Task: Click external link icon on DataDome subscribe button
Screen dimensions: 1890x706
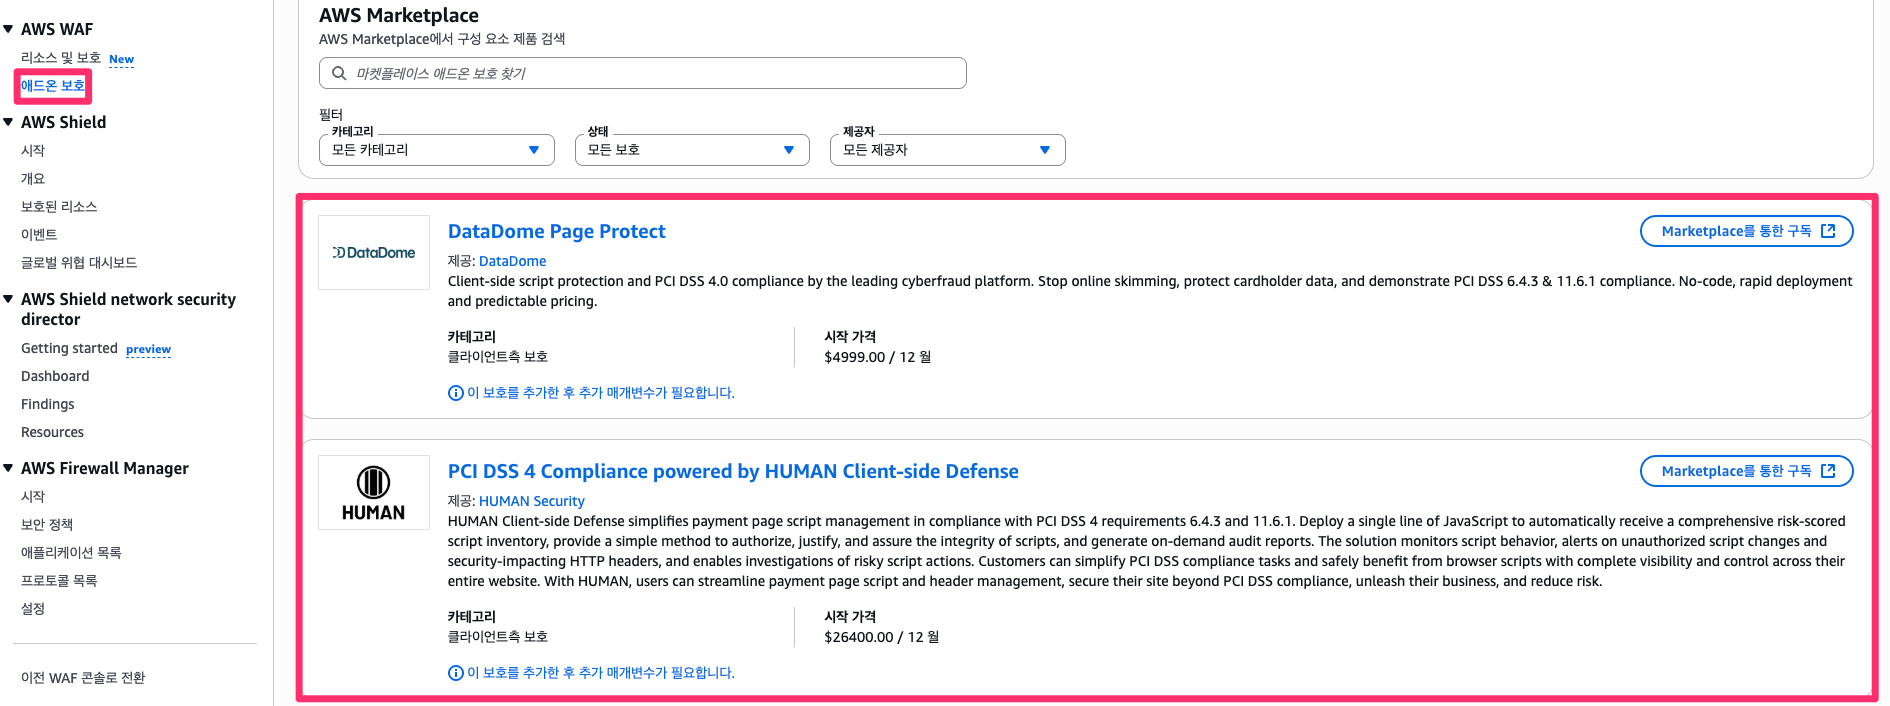Action: pos(1828,231)
